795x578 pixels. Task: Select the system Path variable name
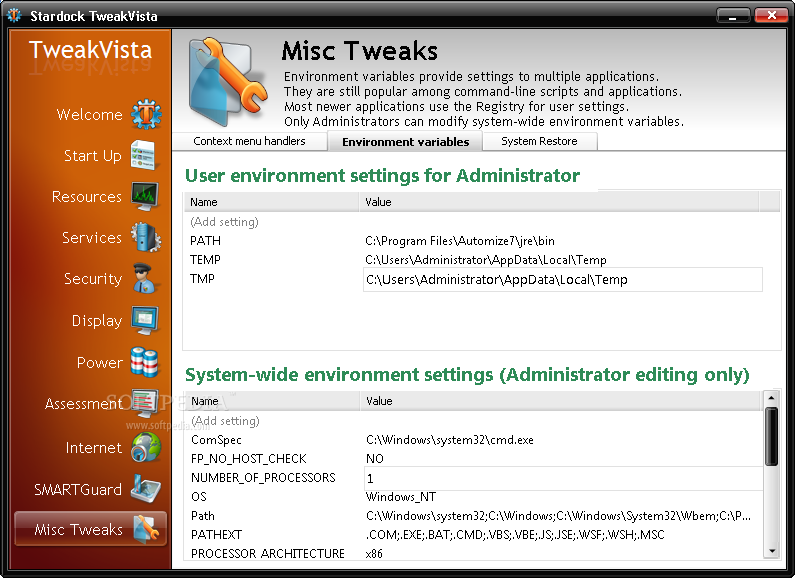point(203,516)
